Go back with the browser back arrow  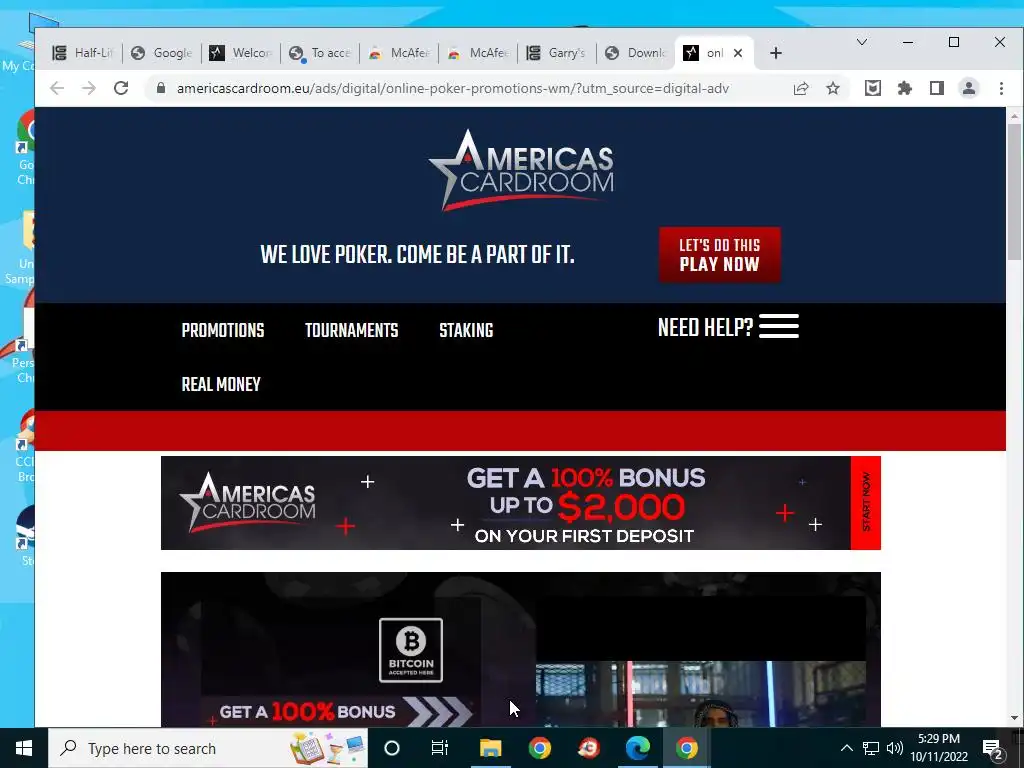(57, 88)
